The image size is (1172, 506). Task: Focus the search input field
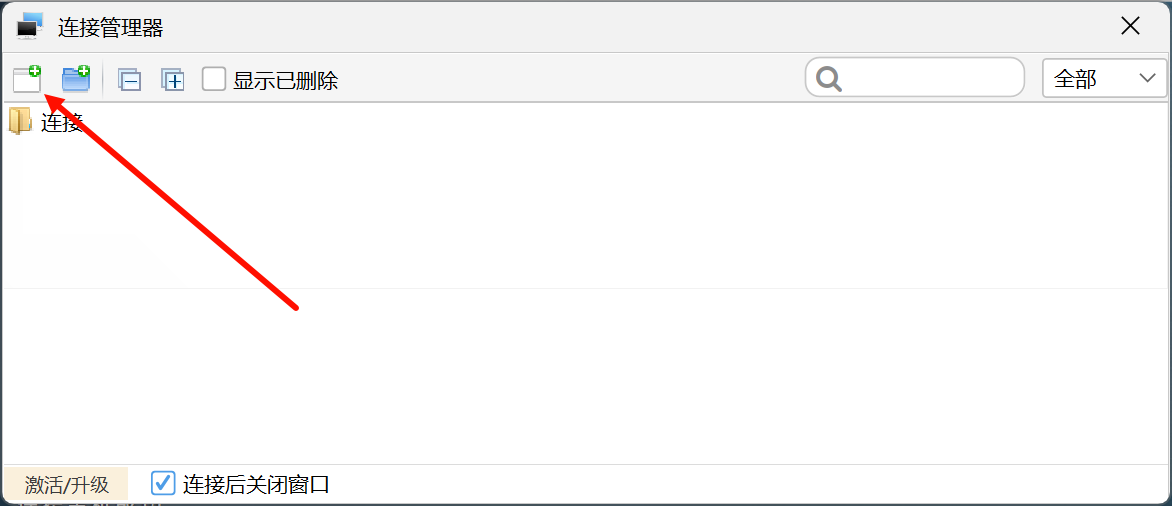pyautogui.click(x=930, y=78)
